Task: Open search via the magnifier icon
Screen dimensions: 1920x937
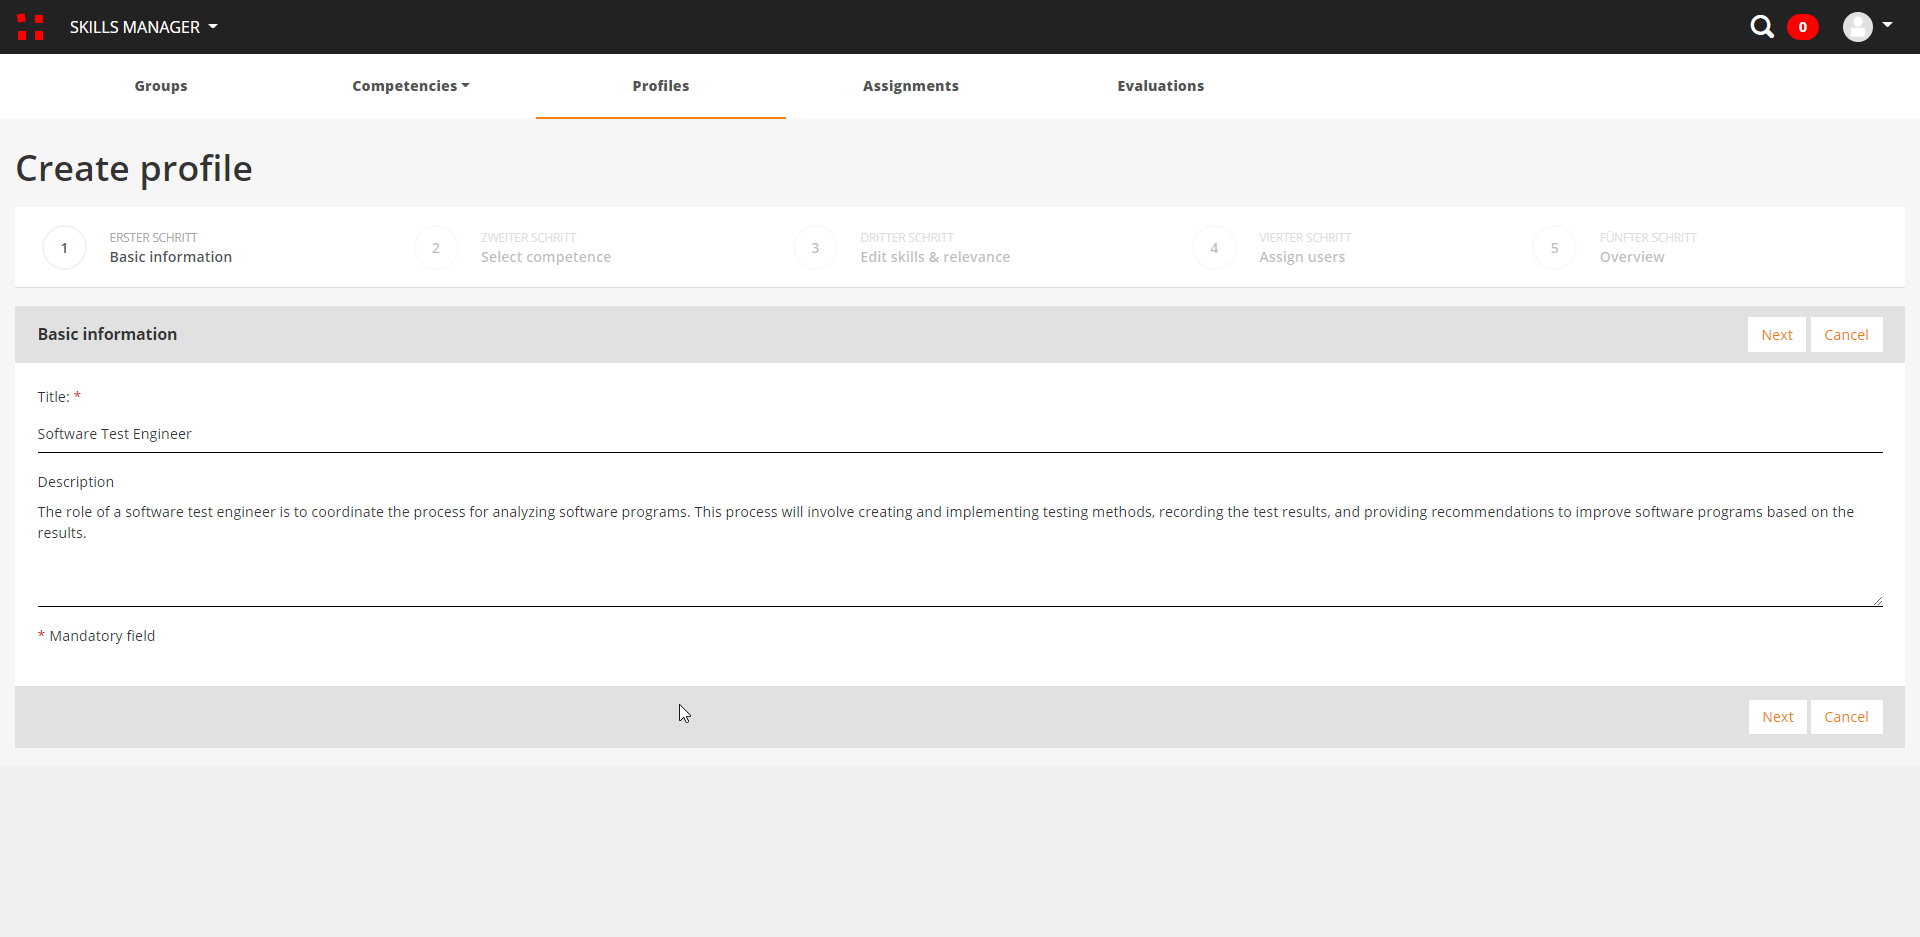Action: click(x=1761, y=27)
